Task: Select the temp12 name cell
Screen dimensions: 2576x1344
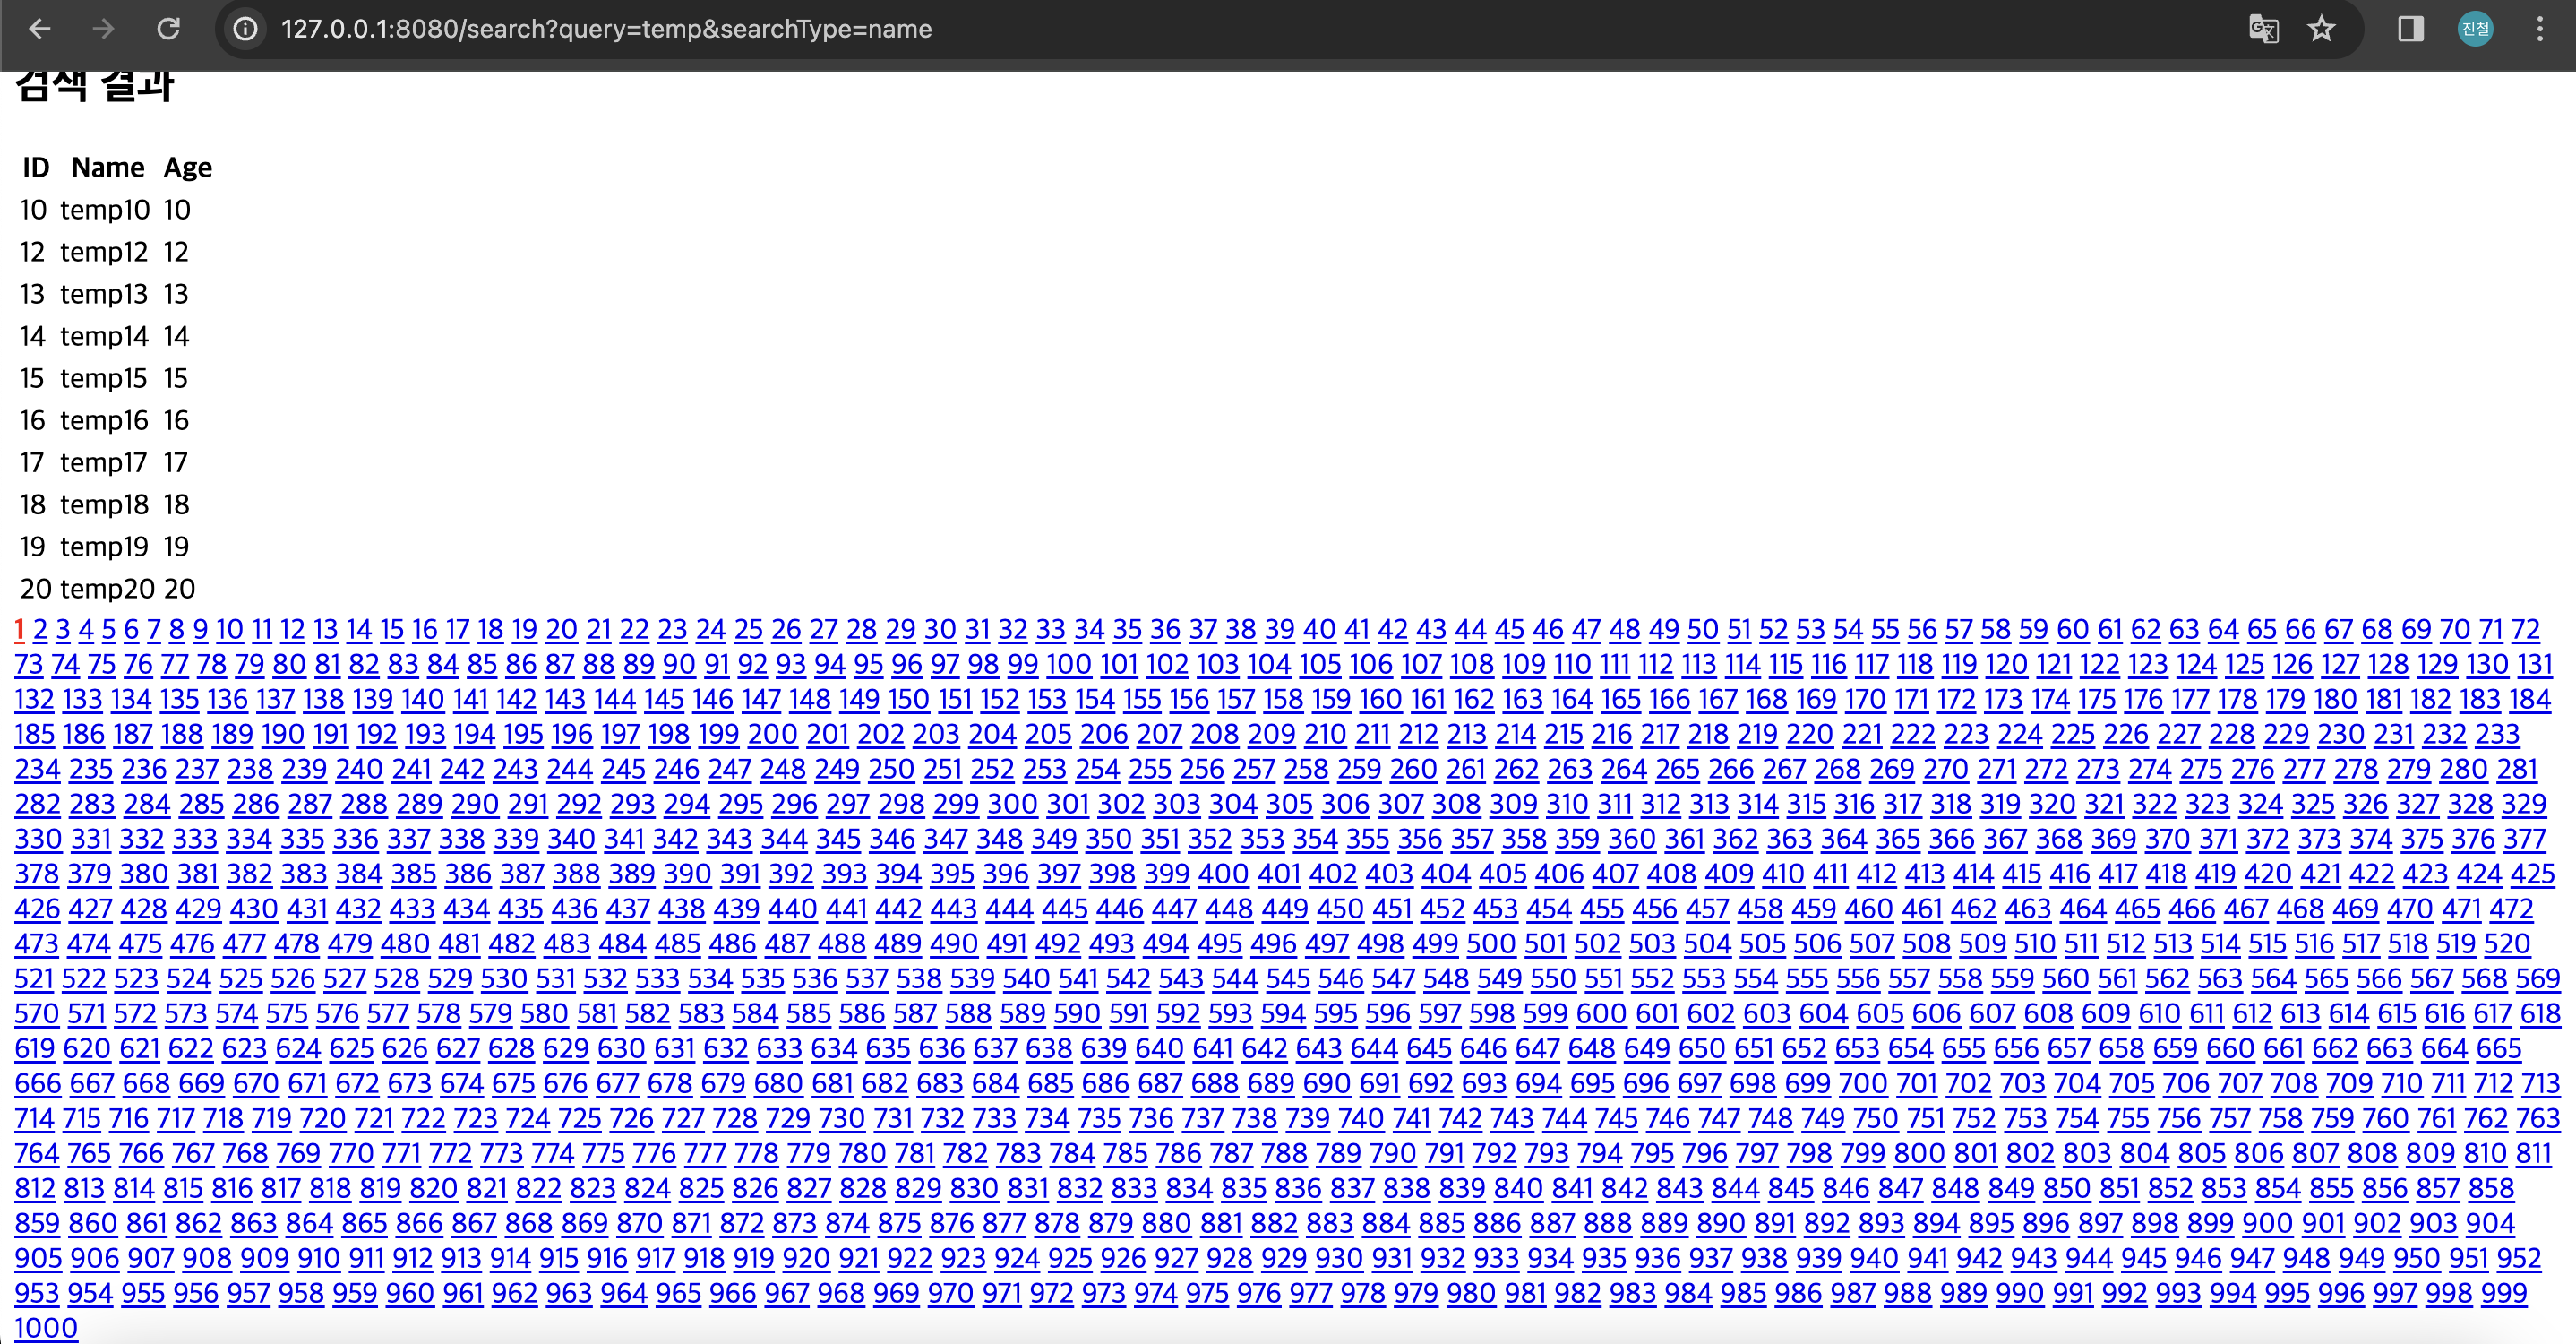Action: tap(104, 252)
